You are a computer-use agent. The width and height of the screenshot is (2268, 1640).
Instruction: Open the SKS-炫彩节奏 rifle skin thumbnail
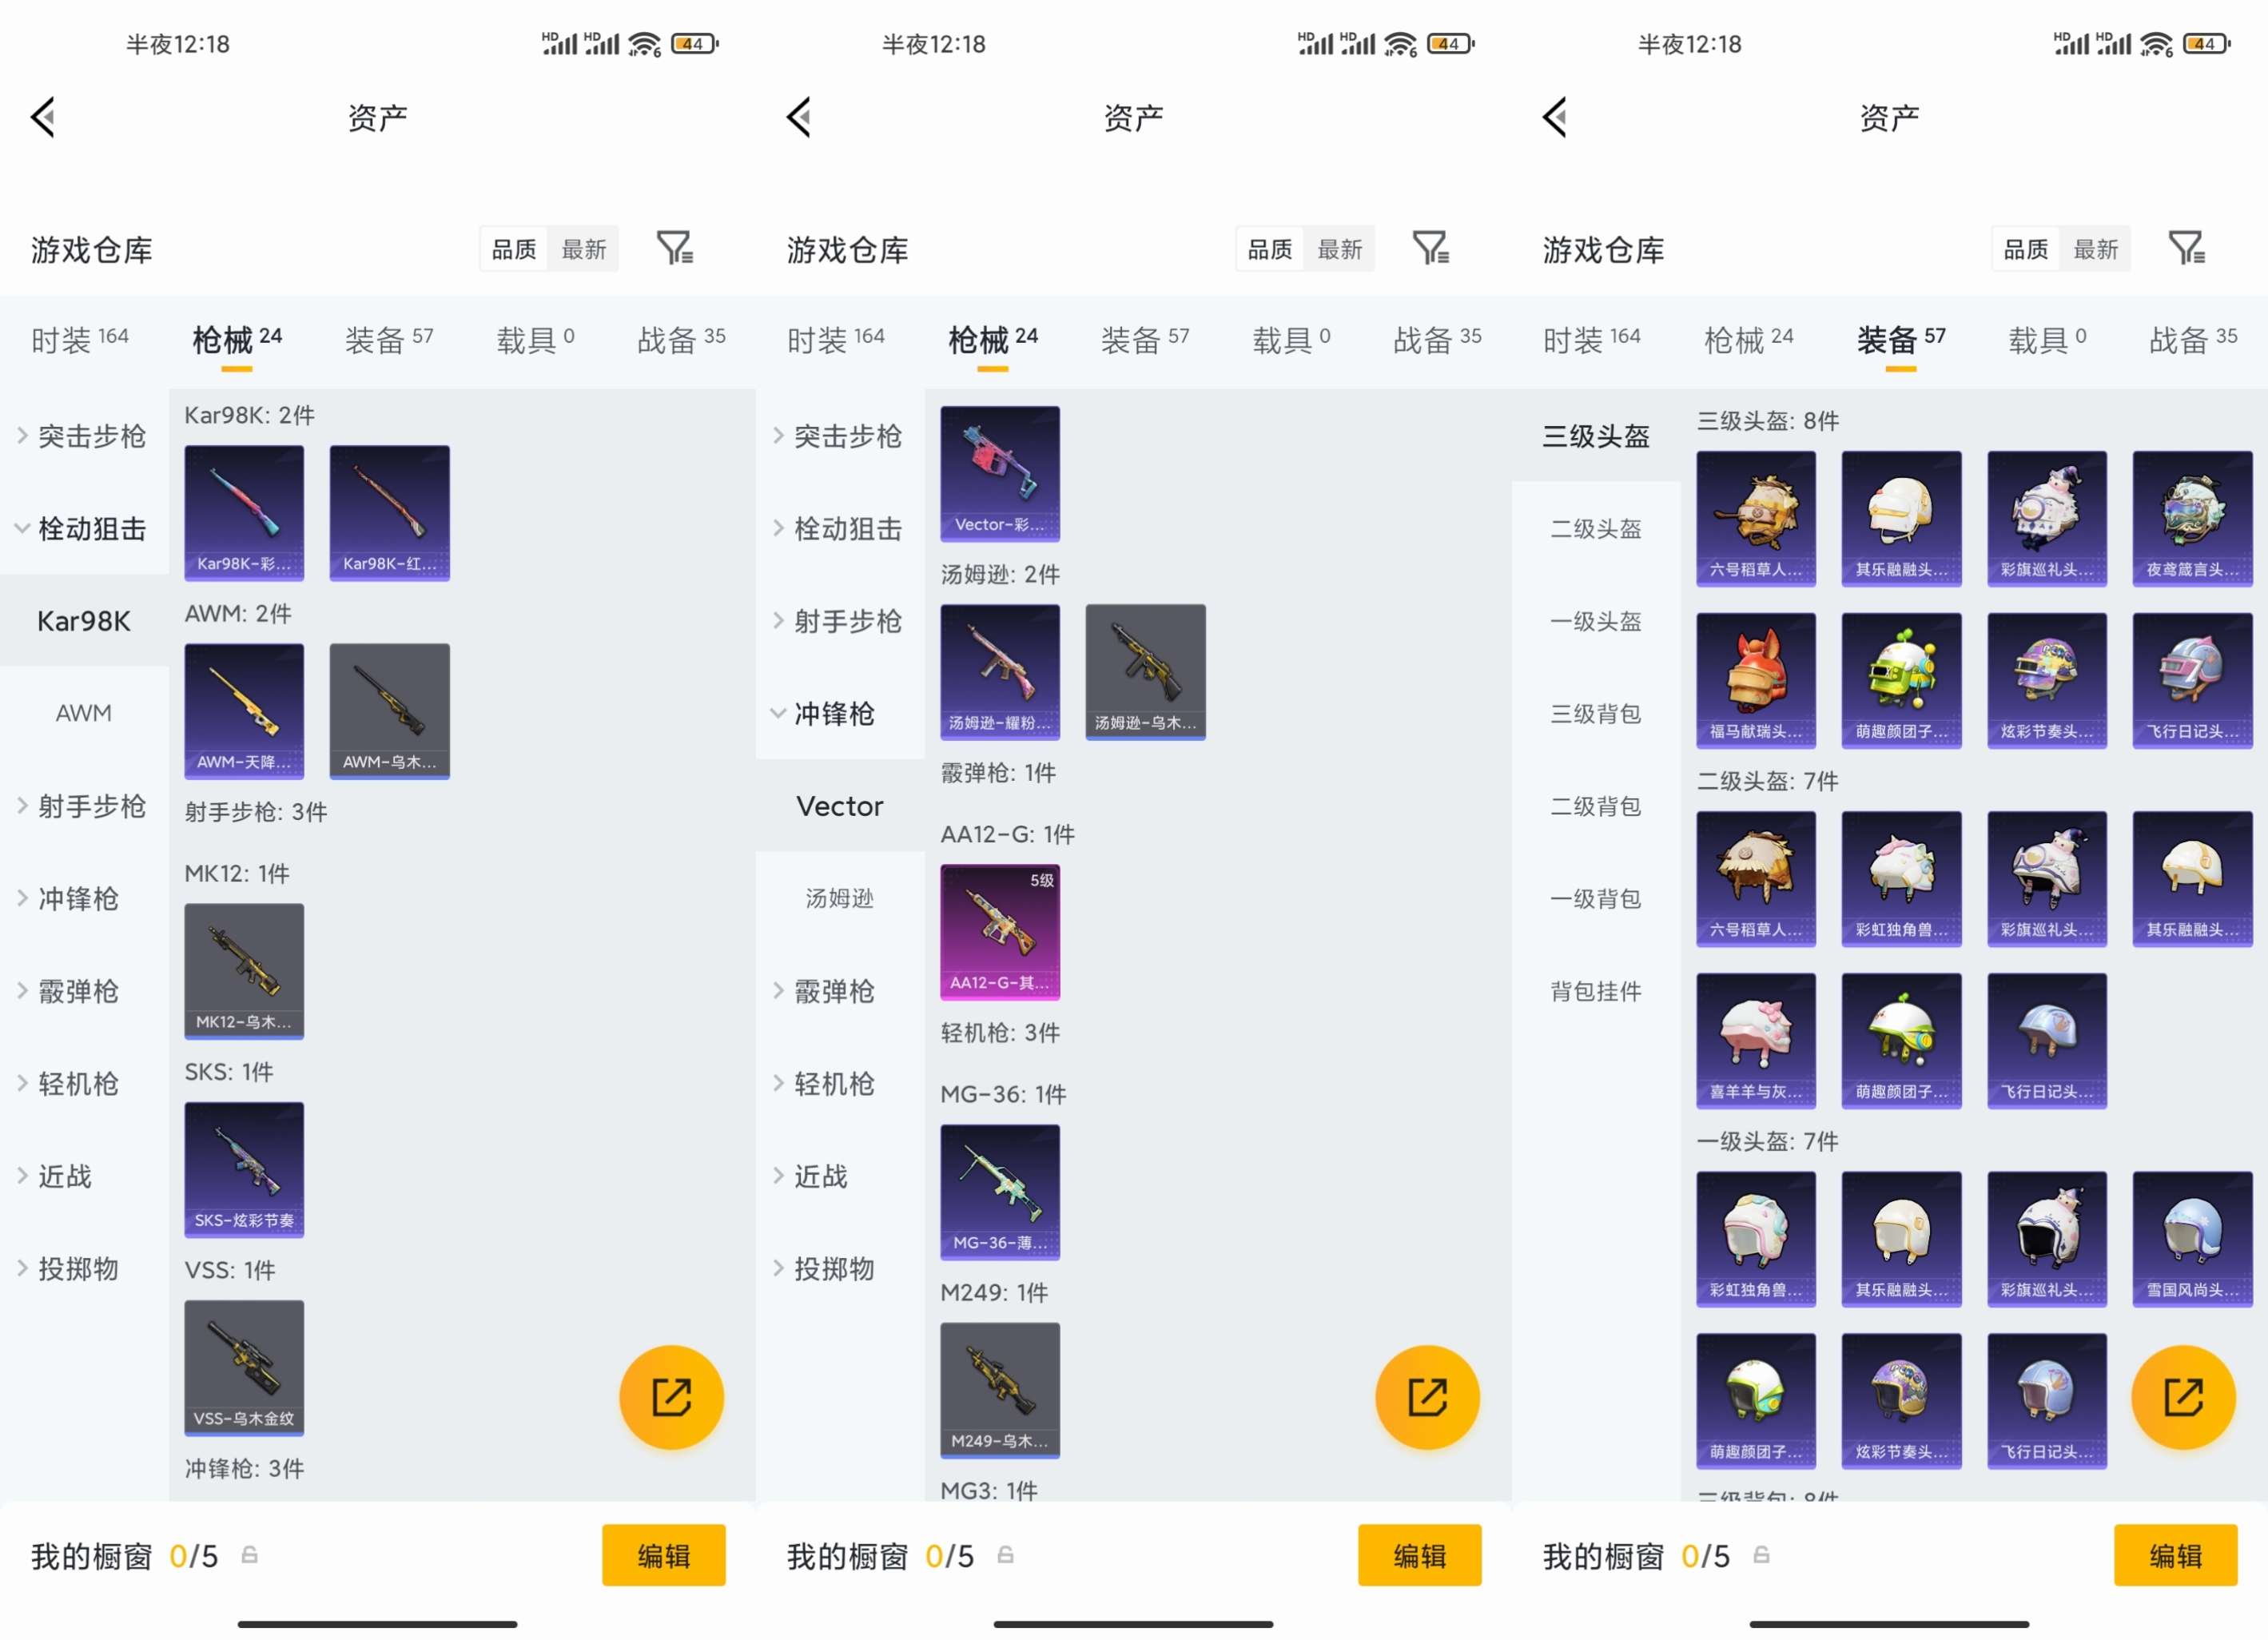[x=244, y=1170]
